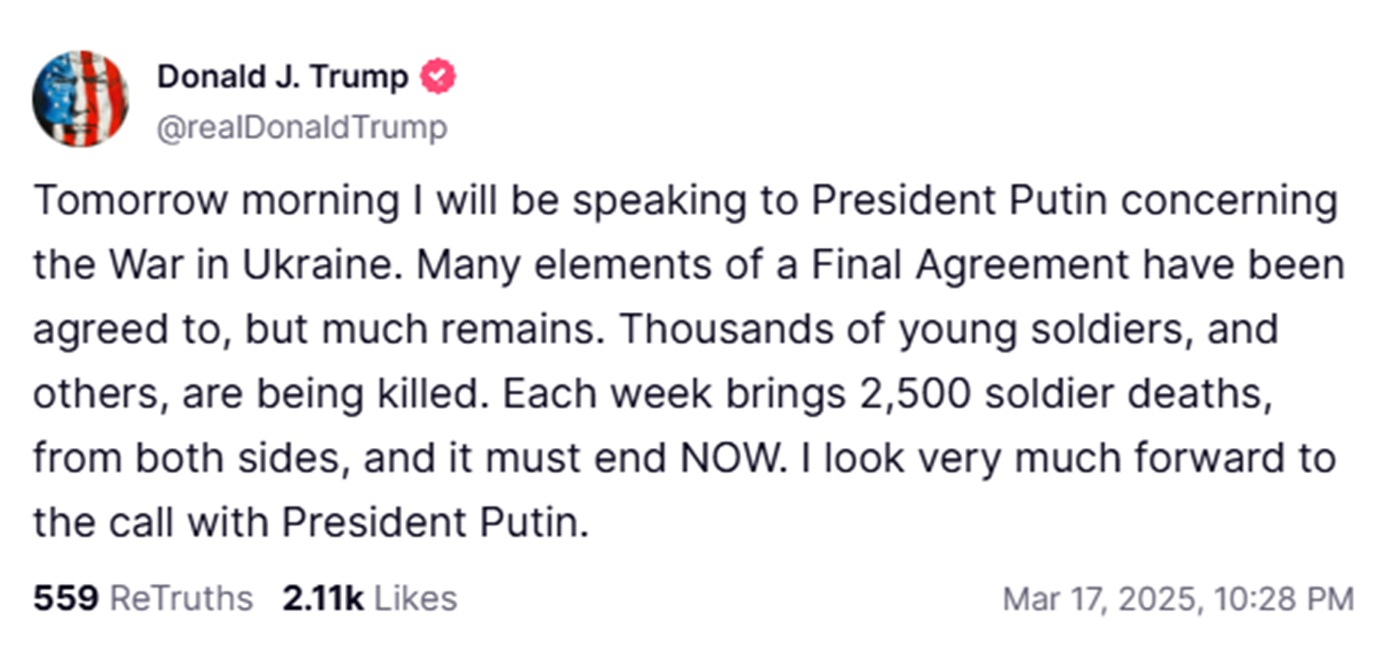The width and height of the screenshot is (1390, 647).
Task: Click the ReTruths label
Action: pyautogui.click(x=180, y=598)
